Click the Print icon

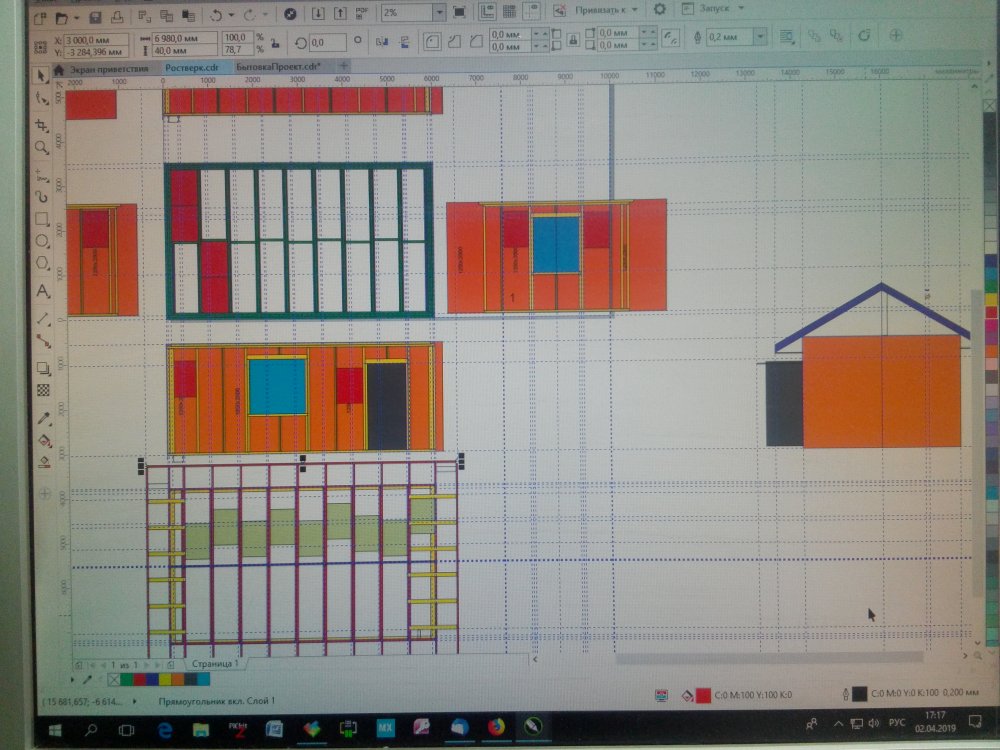pyautogui.click(x=117, y=17)
